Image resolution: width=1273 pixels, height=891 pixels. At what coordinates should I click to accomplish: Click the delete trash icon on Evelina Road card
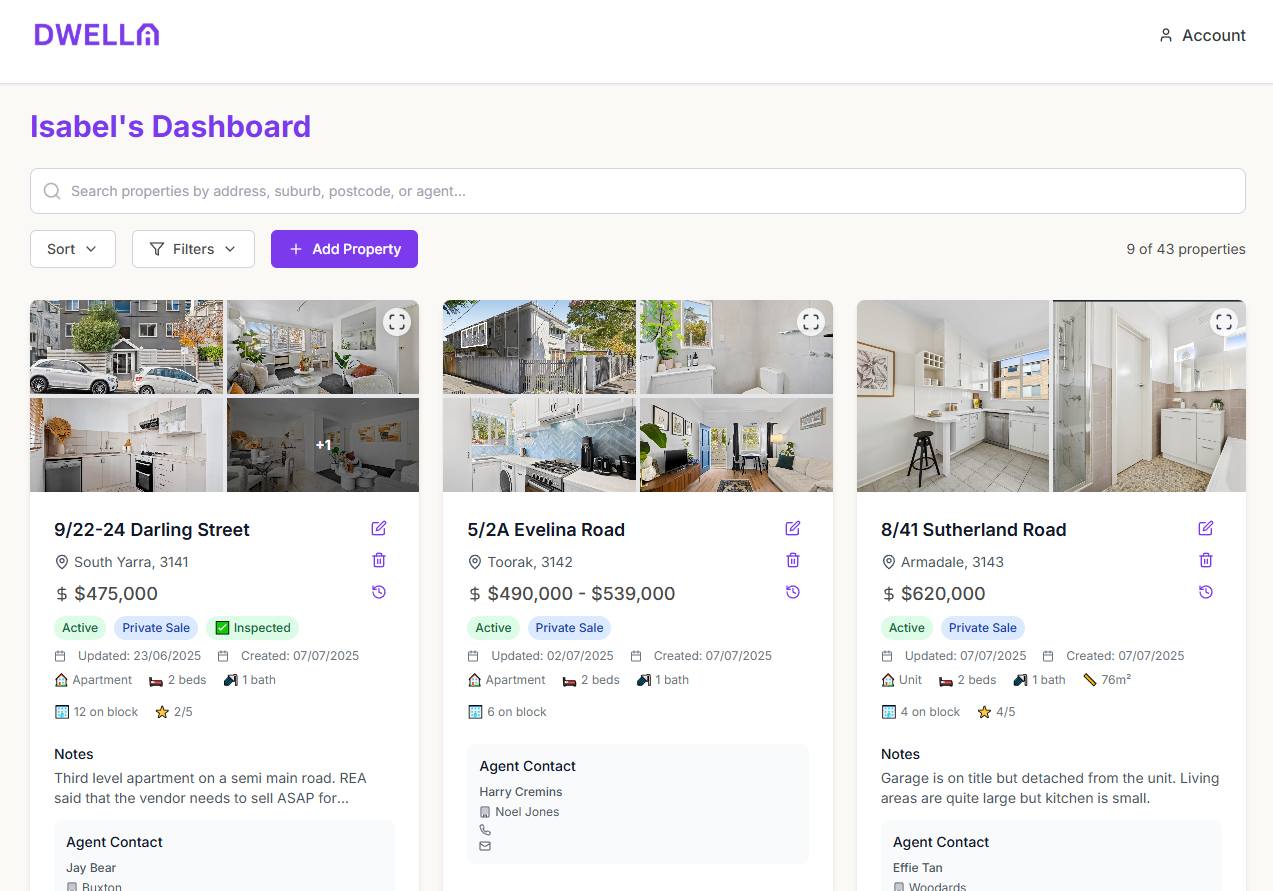click(x=792, y=560)
